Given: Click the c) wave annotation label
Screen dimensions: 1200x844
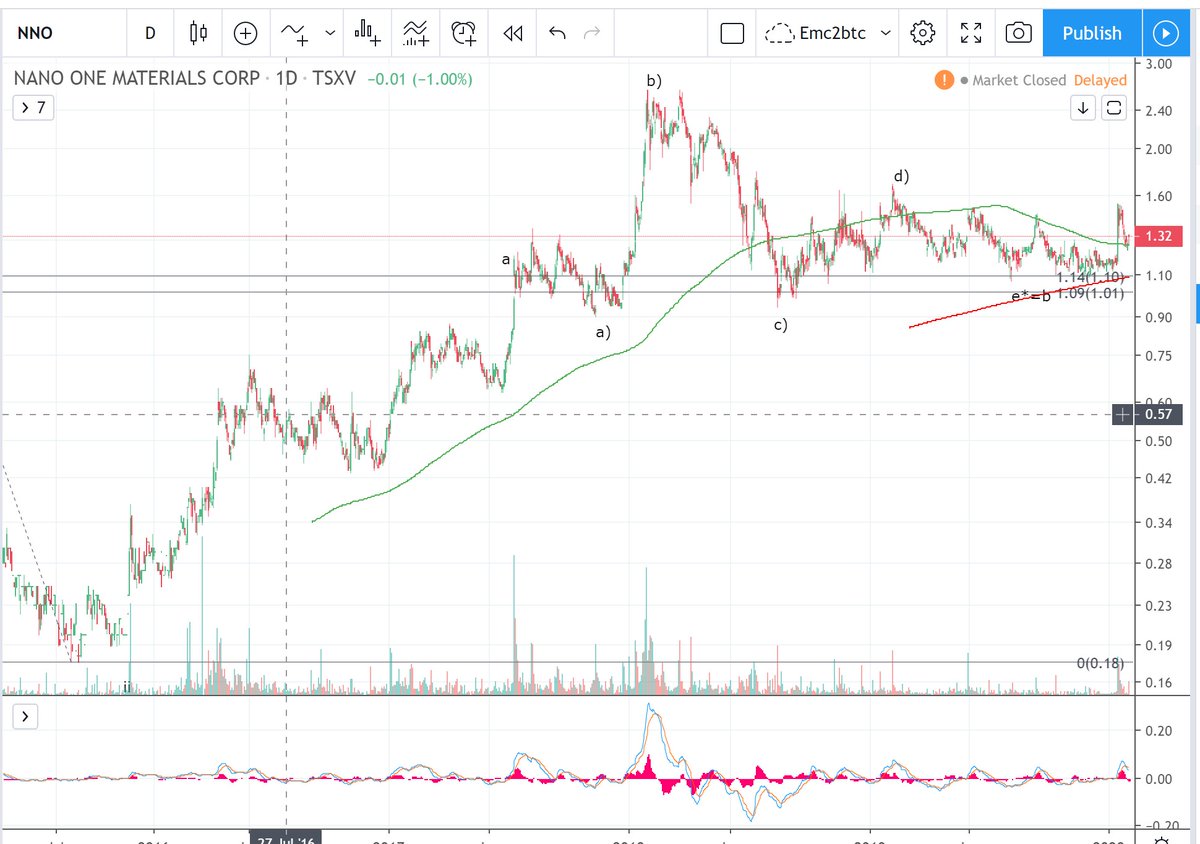Looking at the screenshot, I should click(x=779, y=324).
